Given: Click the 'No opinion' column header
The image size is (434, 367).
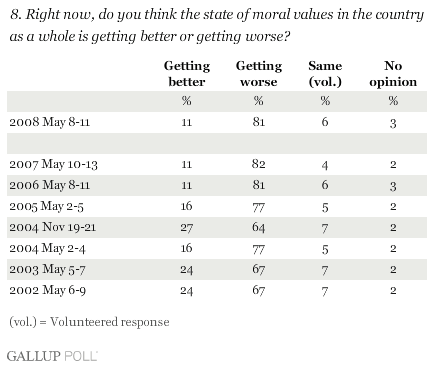Looking at the screenshot, I should (393, 74).
